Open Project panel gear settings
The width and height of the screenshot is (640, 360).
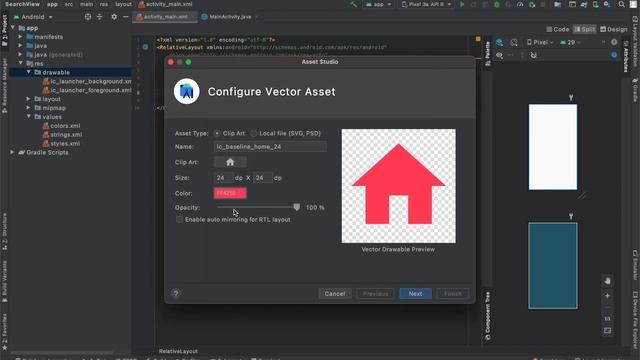point(114,17)
